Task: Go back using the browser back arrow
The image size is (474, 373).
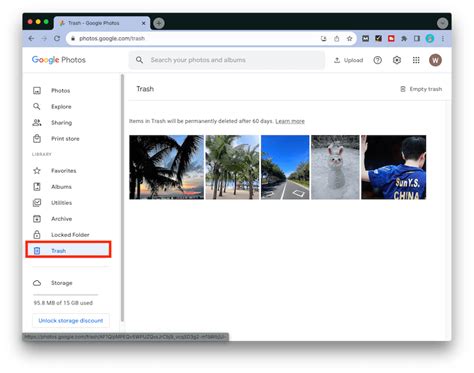Action: tap(31, 38)
